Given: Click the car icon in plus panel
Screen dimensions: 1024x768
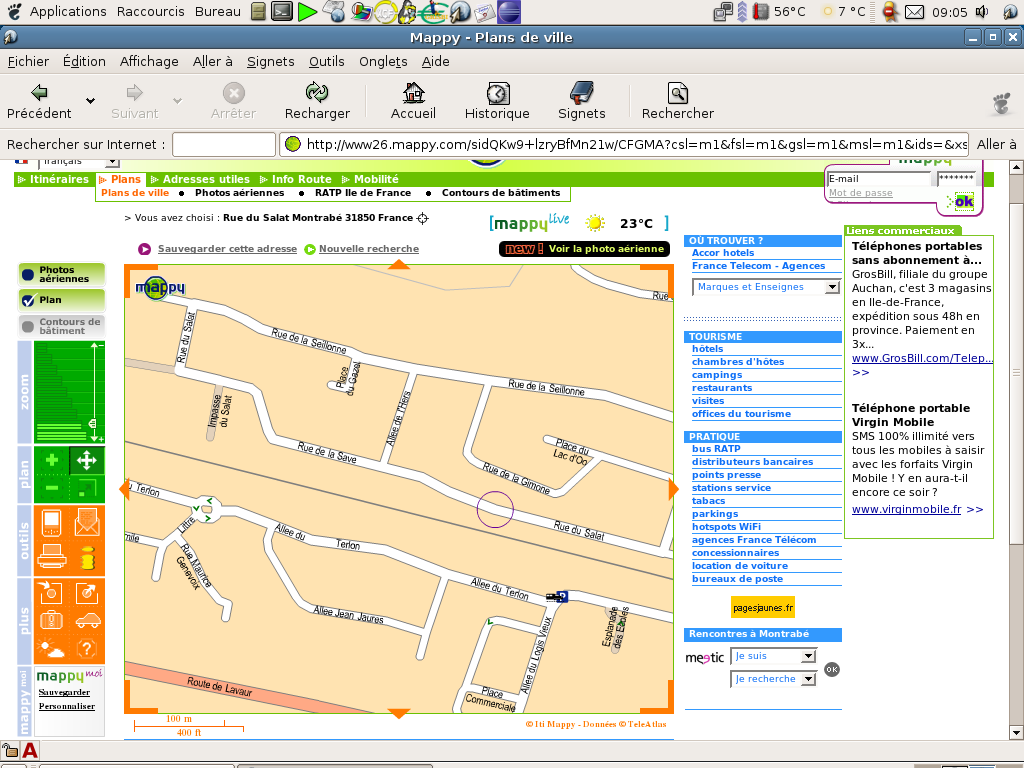Looking at the screenshot, I should [x=88, y=620].
